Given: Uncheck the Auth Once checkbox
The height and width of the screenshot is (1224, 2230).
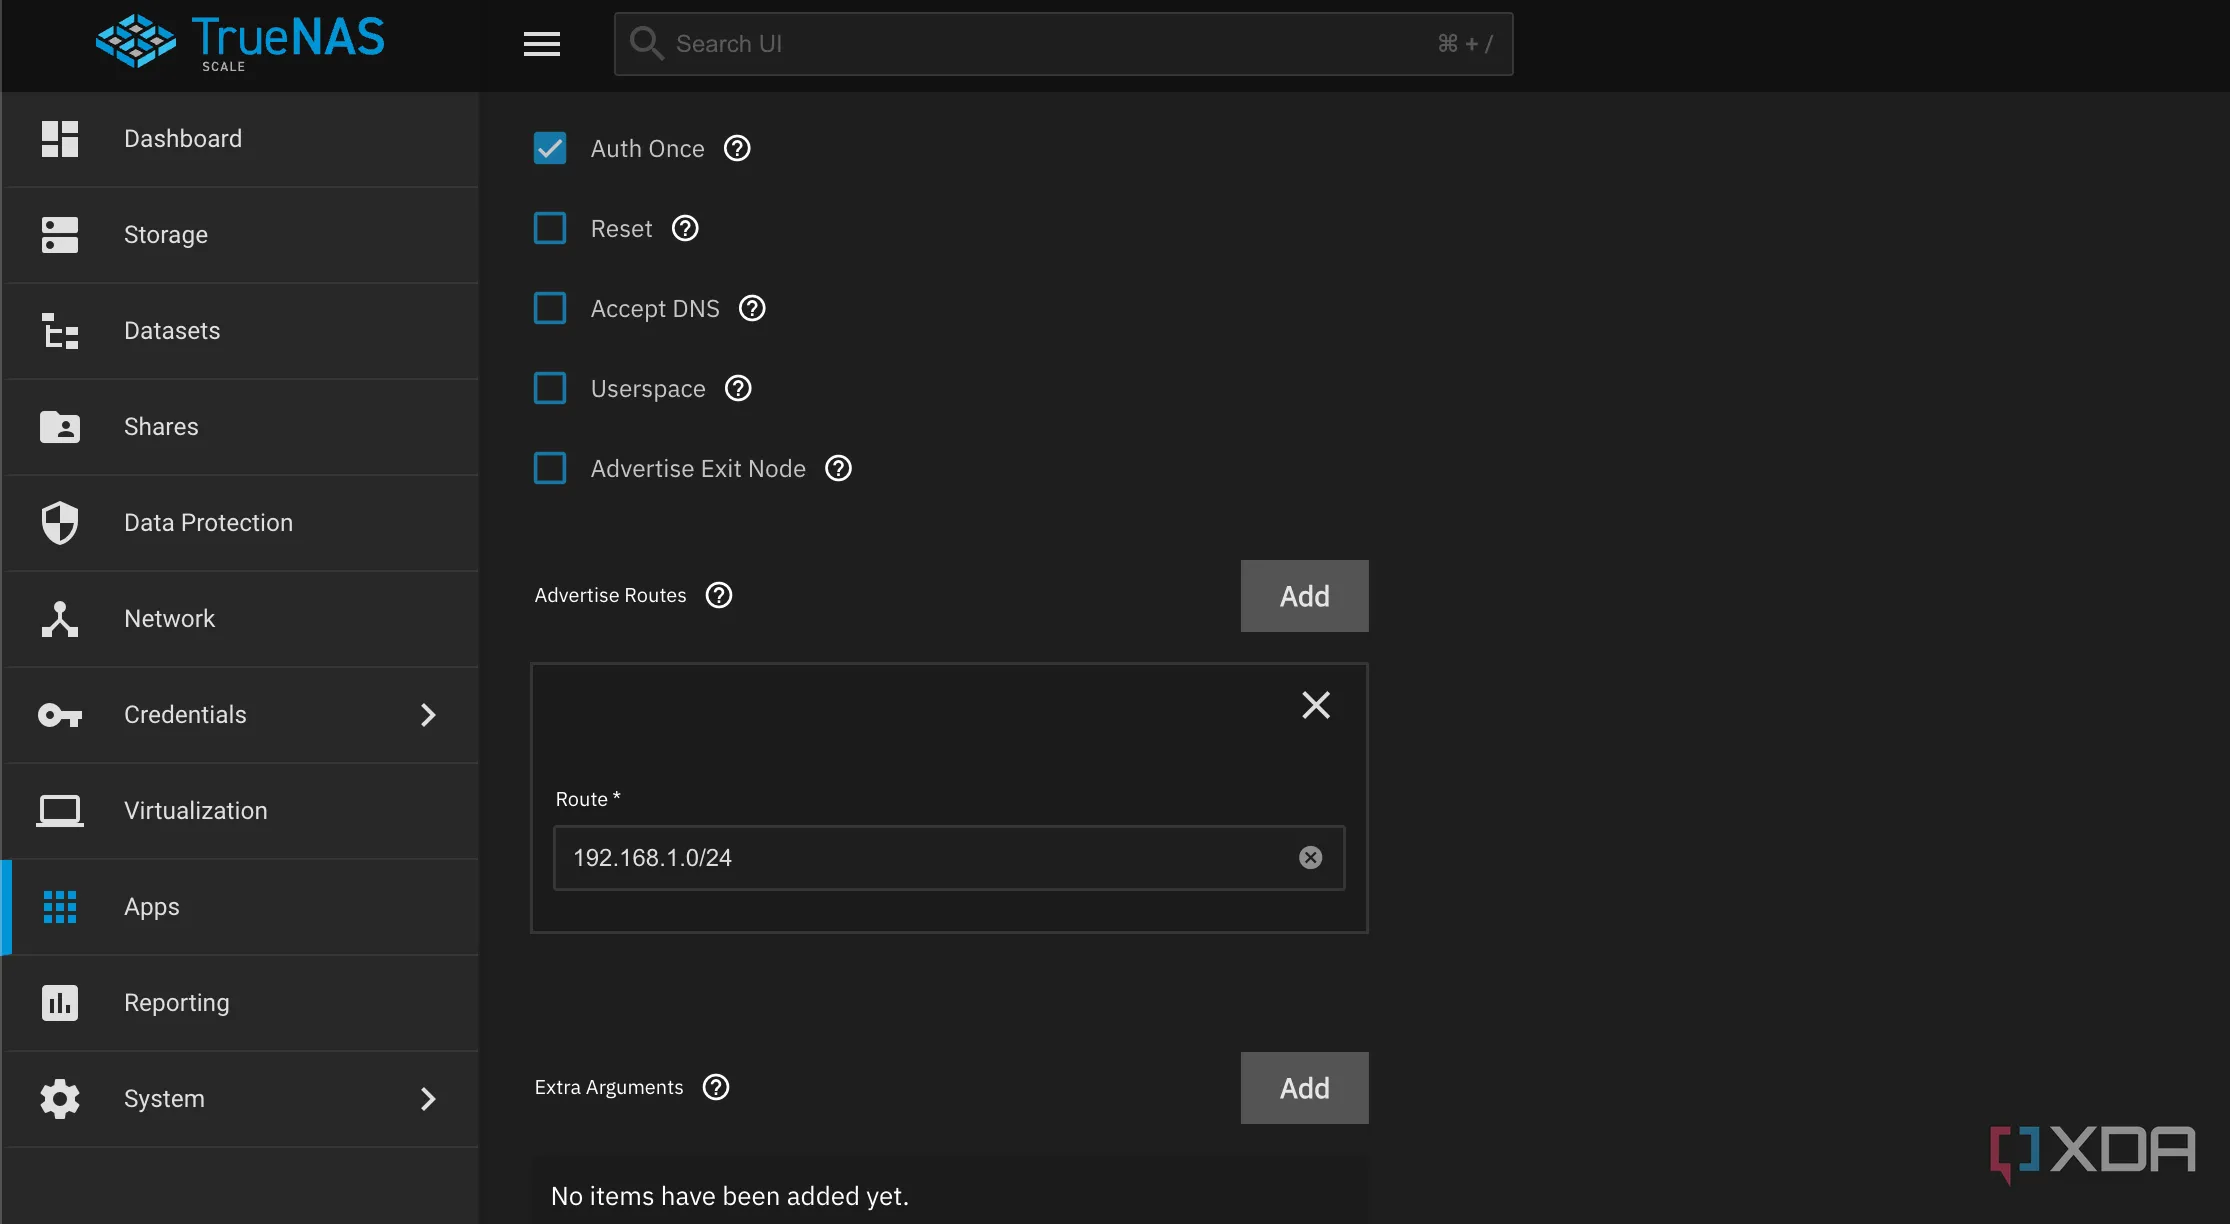Looking at the screenshot, I should (x=550, y=148).
